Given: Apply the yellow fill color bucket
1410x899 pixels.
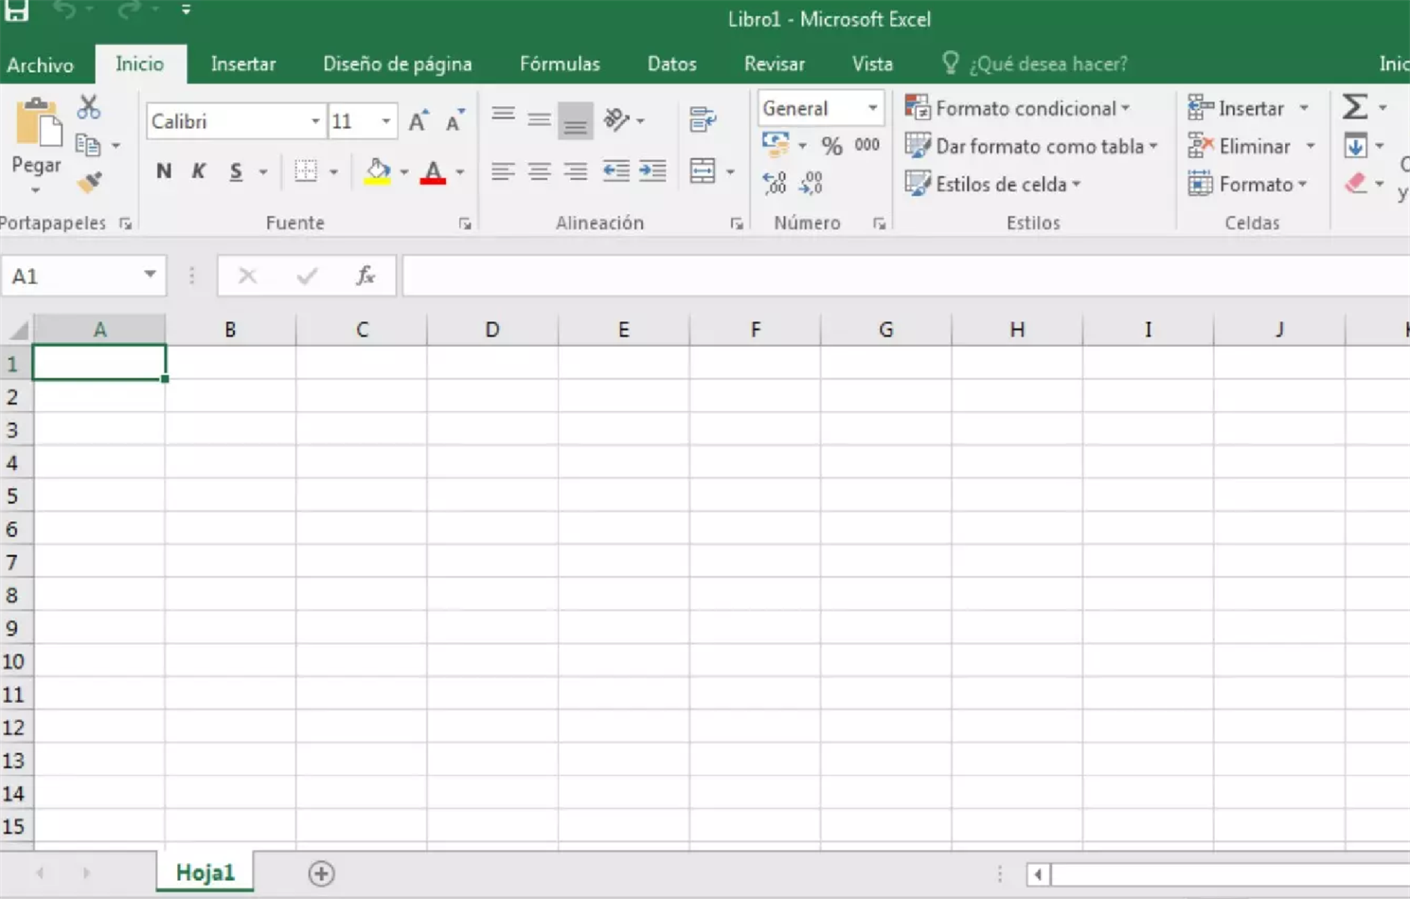Looking at the screenshot, I should point(377,171).
